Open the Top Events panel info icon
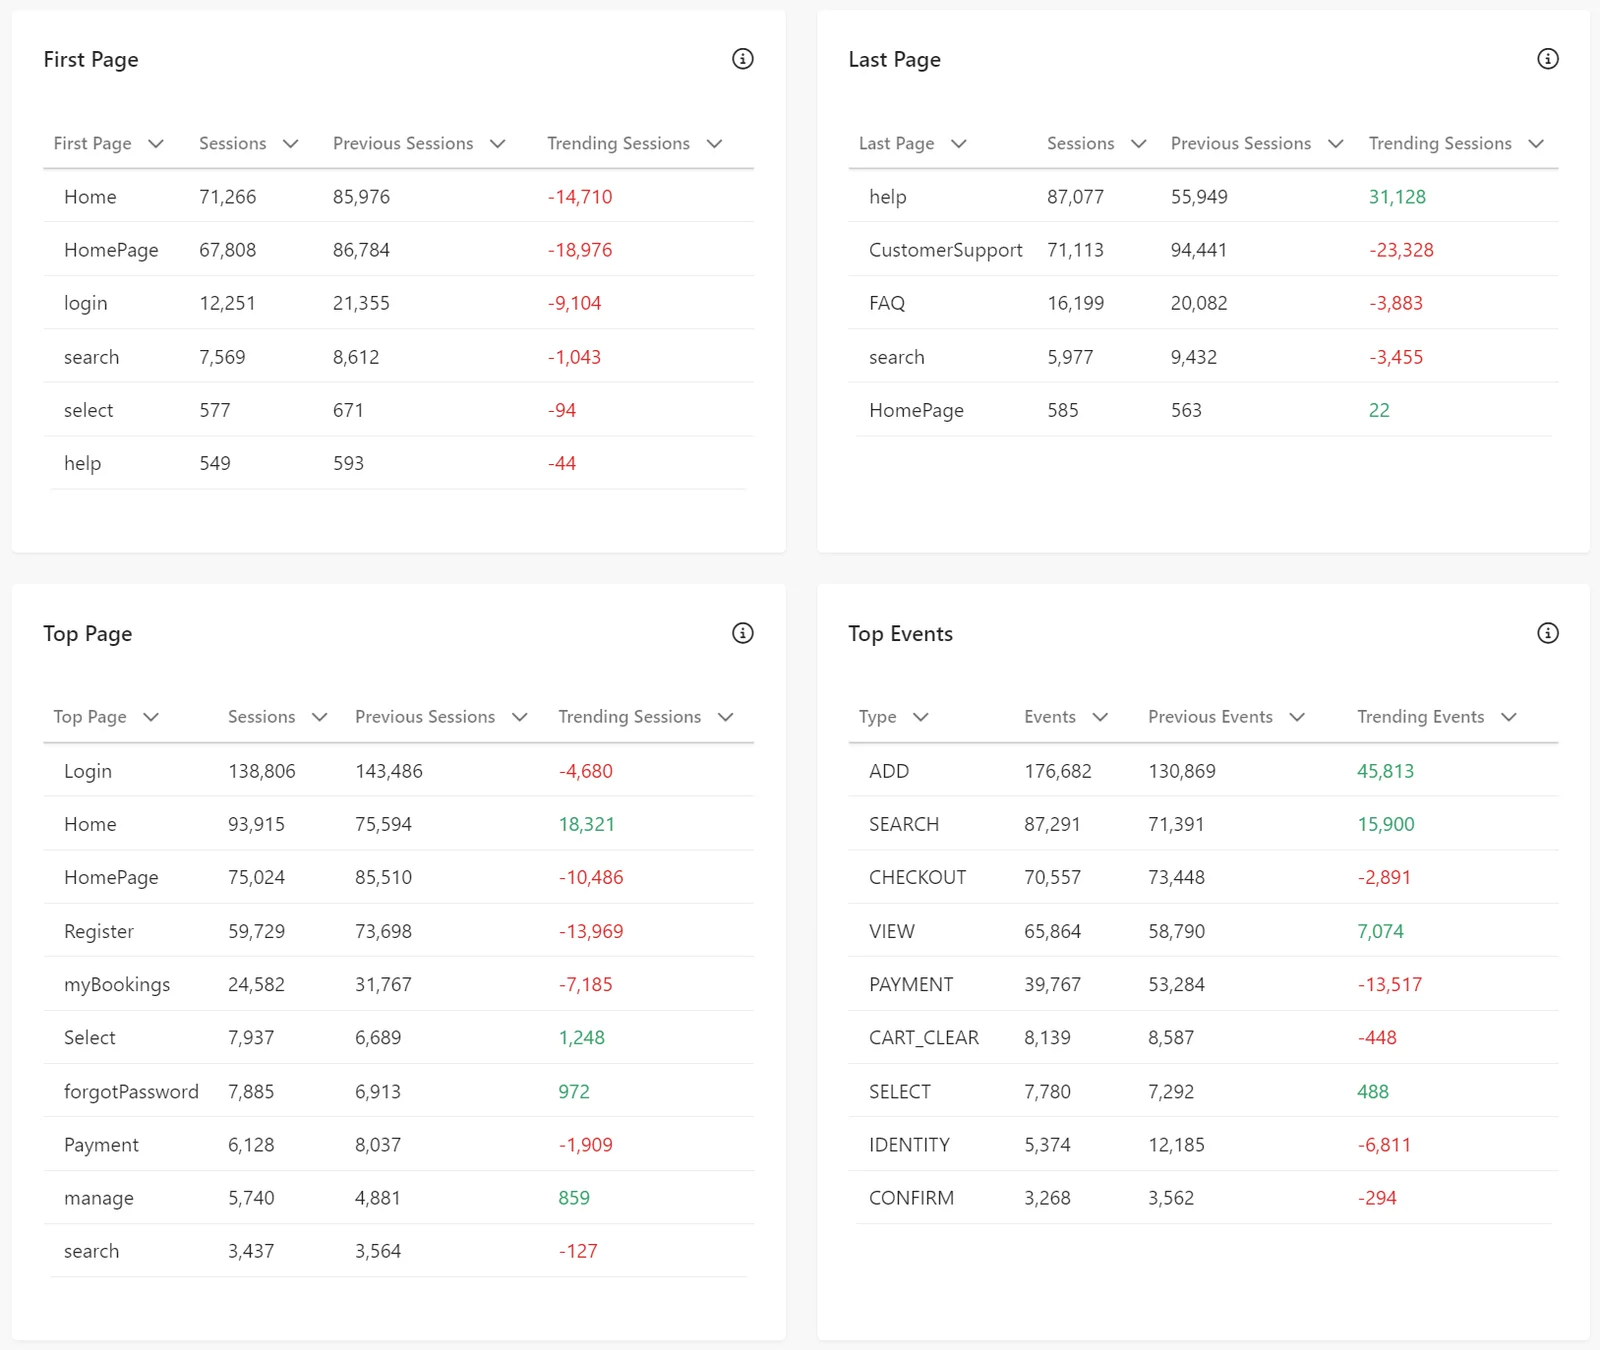Image resolution: width=1600 pixels, height=1350 pixels. [x=1547, y=633]
